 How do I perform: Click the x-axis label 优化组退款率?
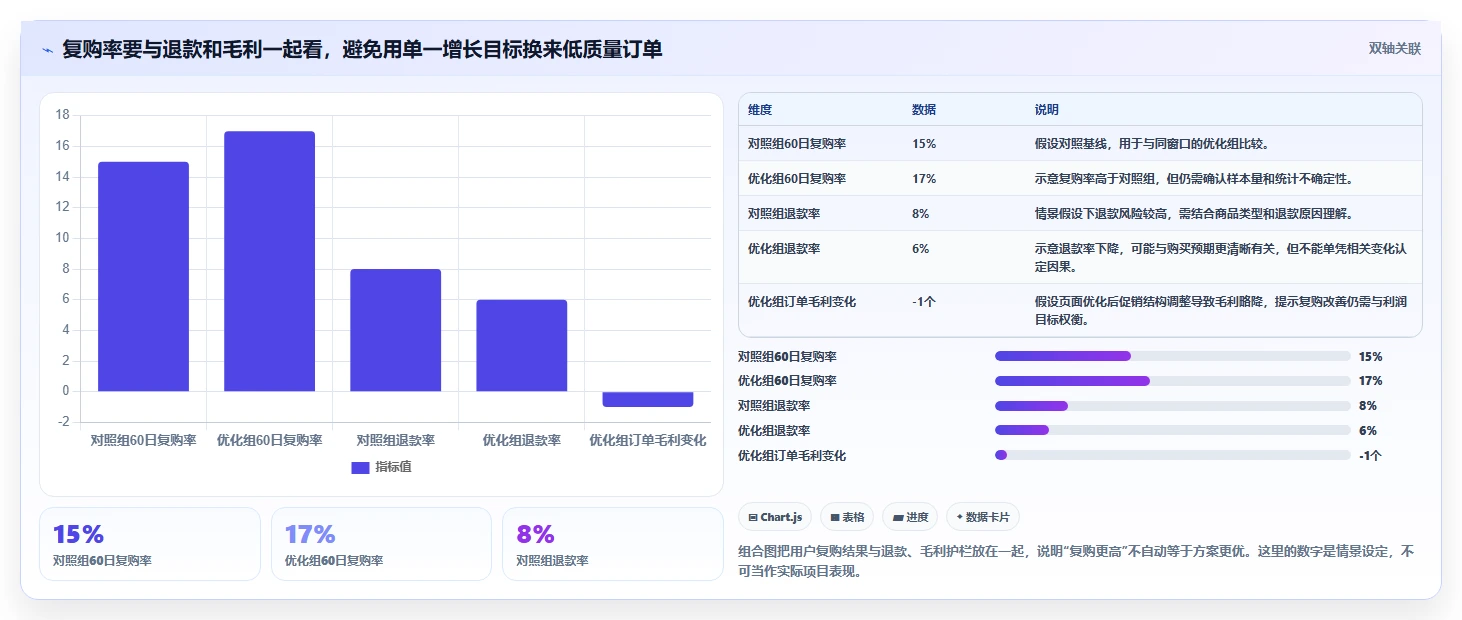pos(522,440)
